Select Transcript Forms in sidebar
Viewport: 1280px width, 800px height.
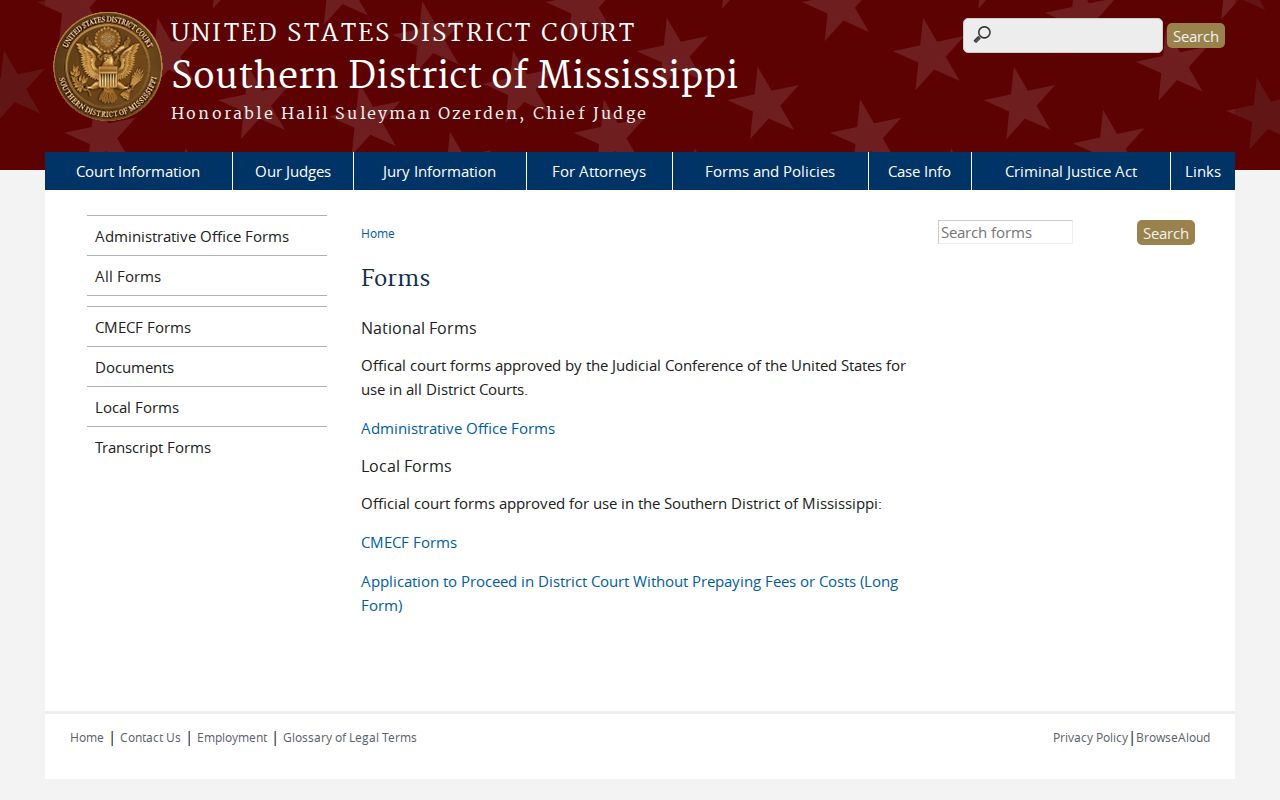[207, 447]
